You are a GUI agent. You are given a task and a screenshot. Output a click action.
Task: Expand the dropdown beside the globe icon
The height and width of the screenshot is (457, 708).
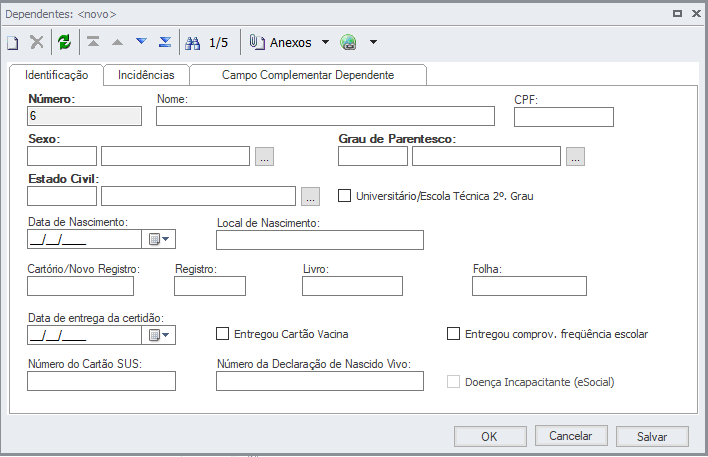click(x=373, y=42)
